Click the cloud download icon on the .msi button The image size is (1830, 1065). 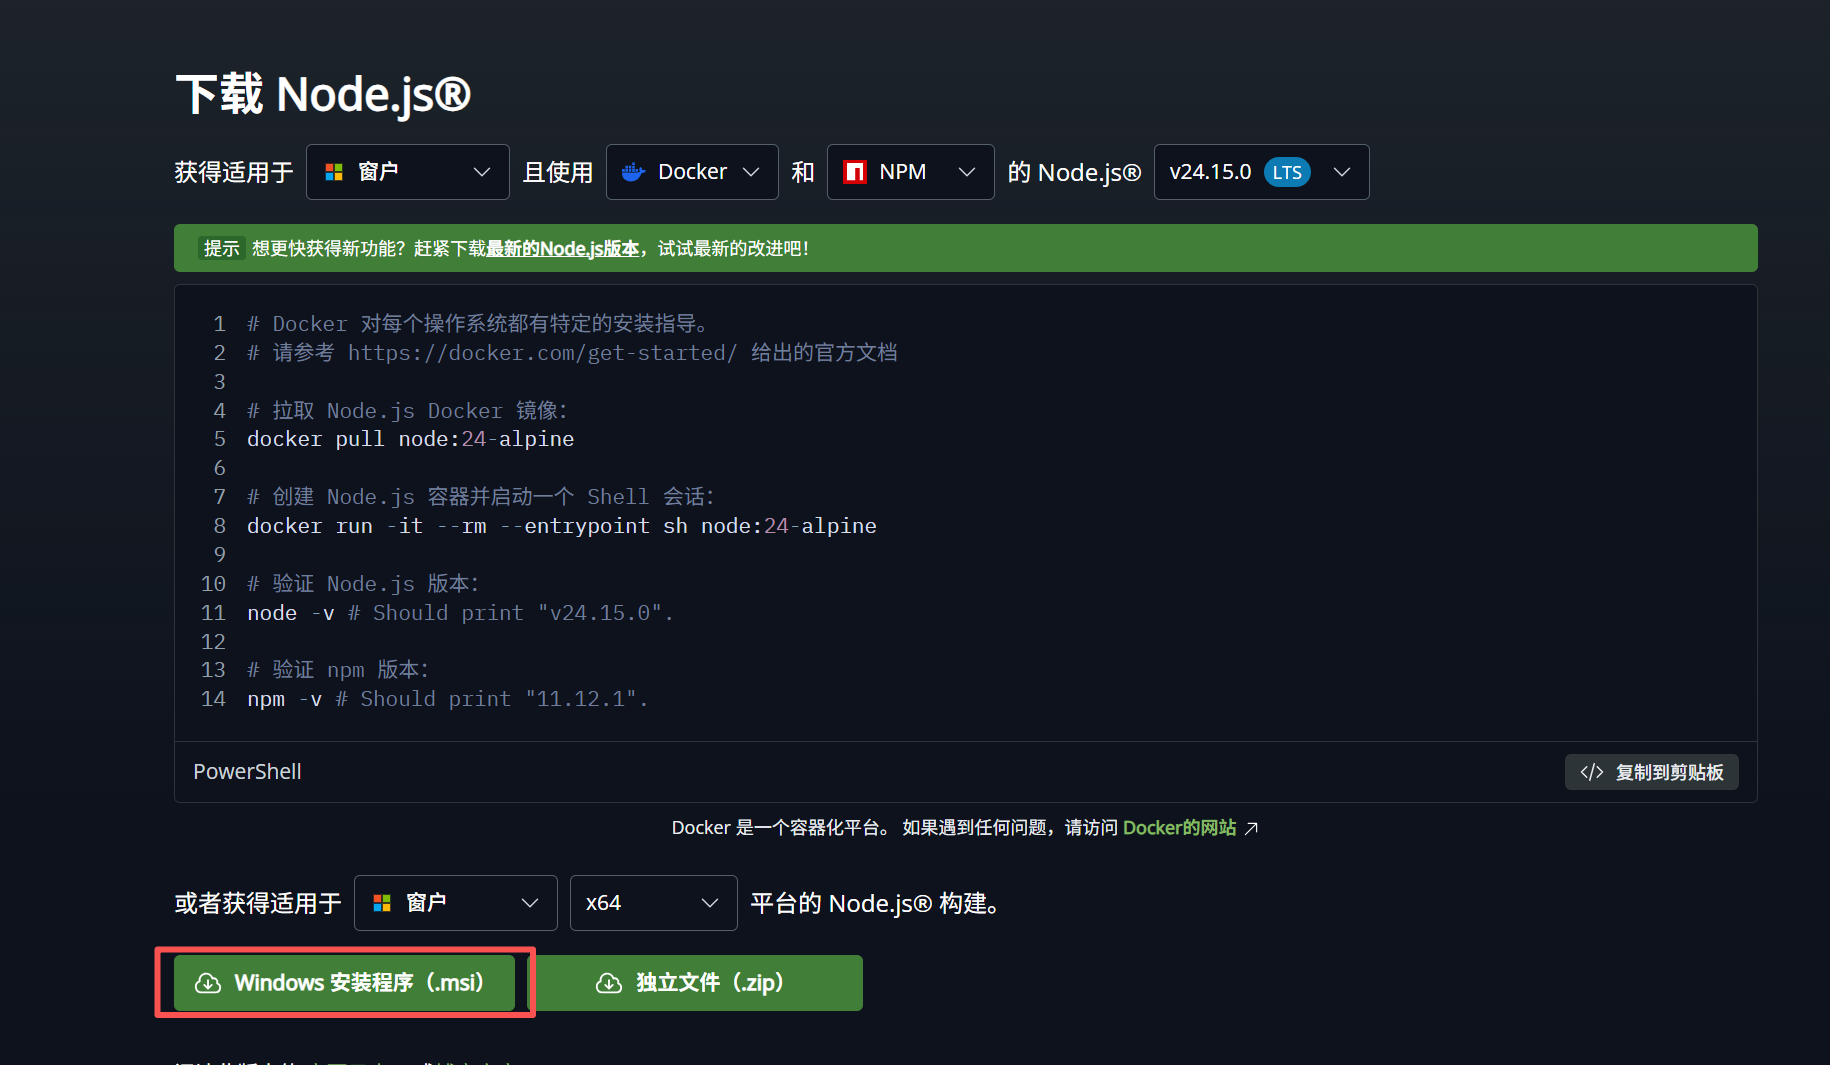(x=208, y=983)
